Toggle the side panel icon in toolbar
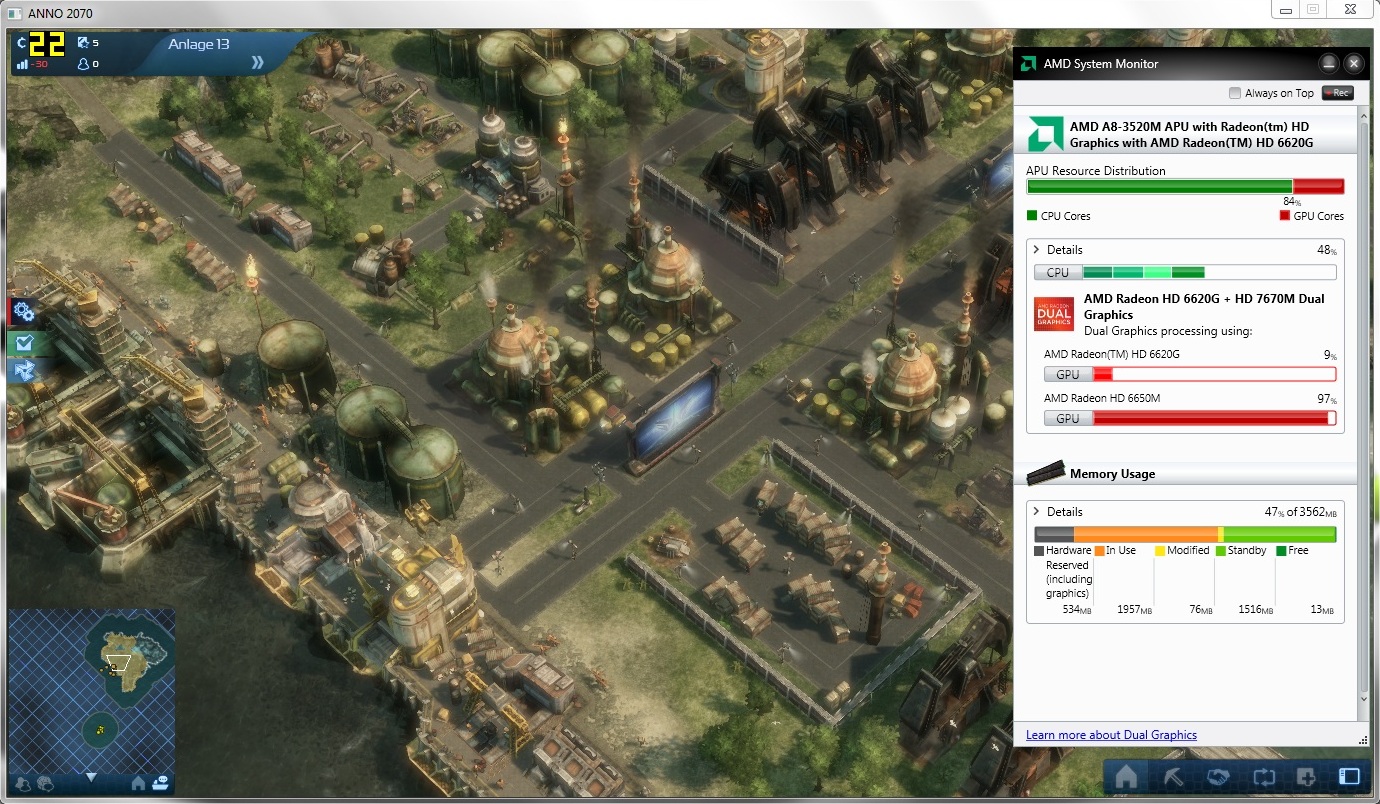 pos(1349,776)
